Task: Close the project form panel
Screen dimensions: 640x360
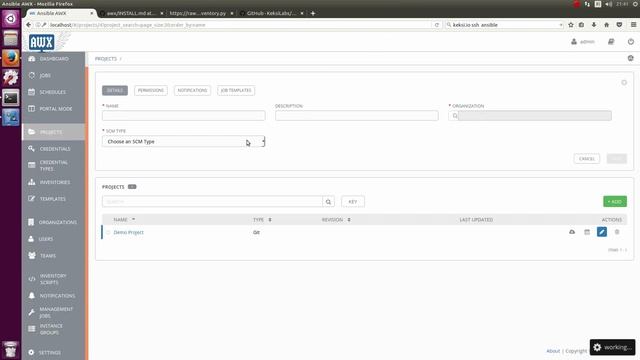Action: 624,82
